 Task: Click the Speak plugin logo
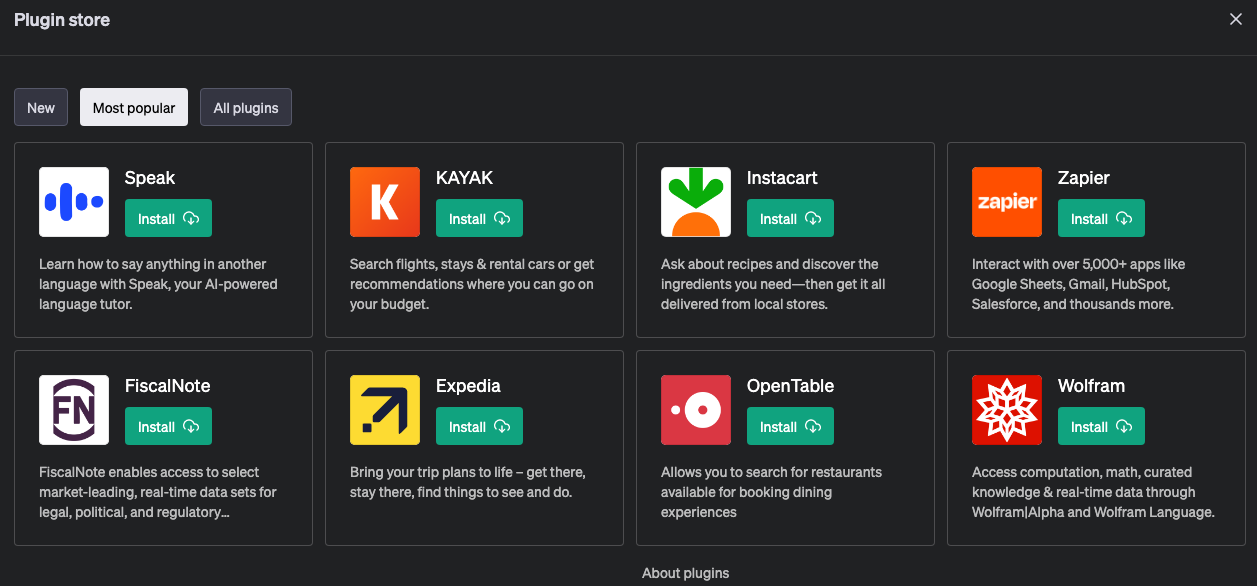(x=74, y=202)
